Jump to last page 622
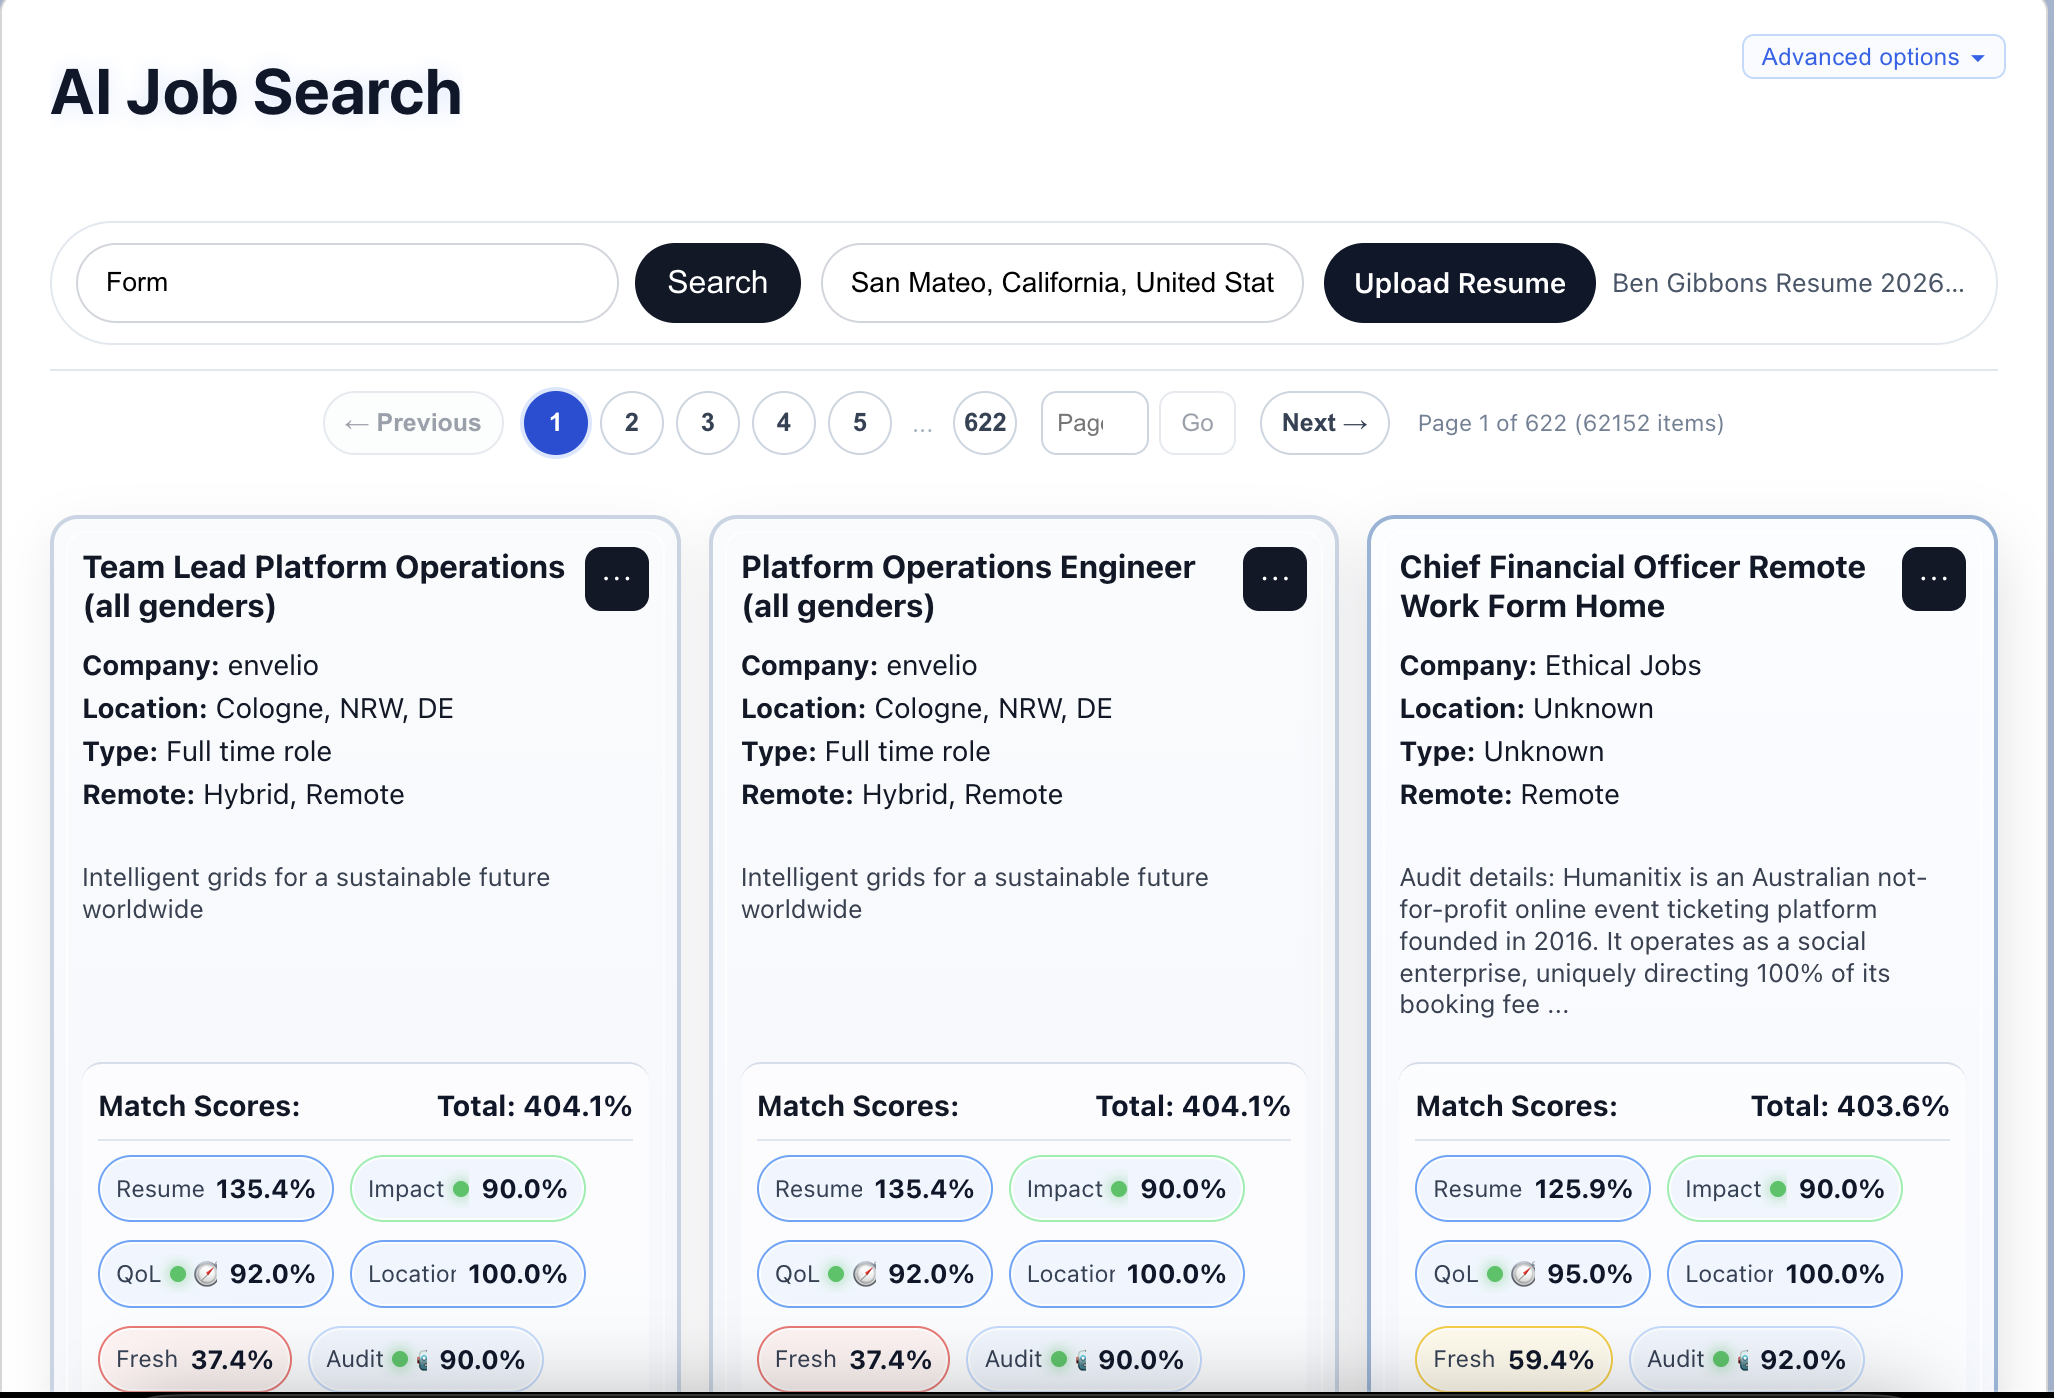The image size is (2054, 1398). coord(984,423)
